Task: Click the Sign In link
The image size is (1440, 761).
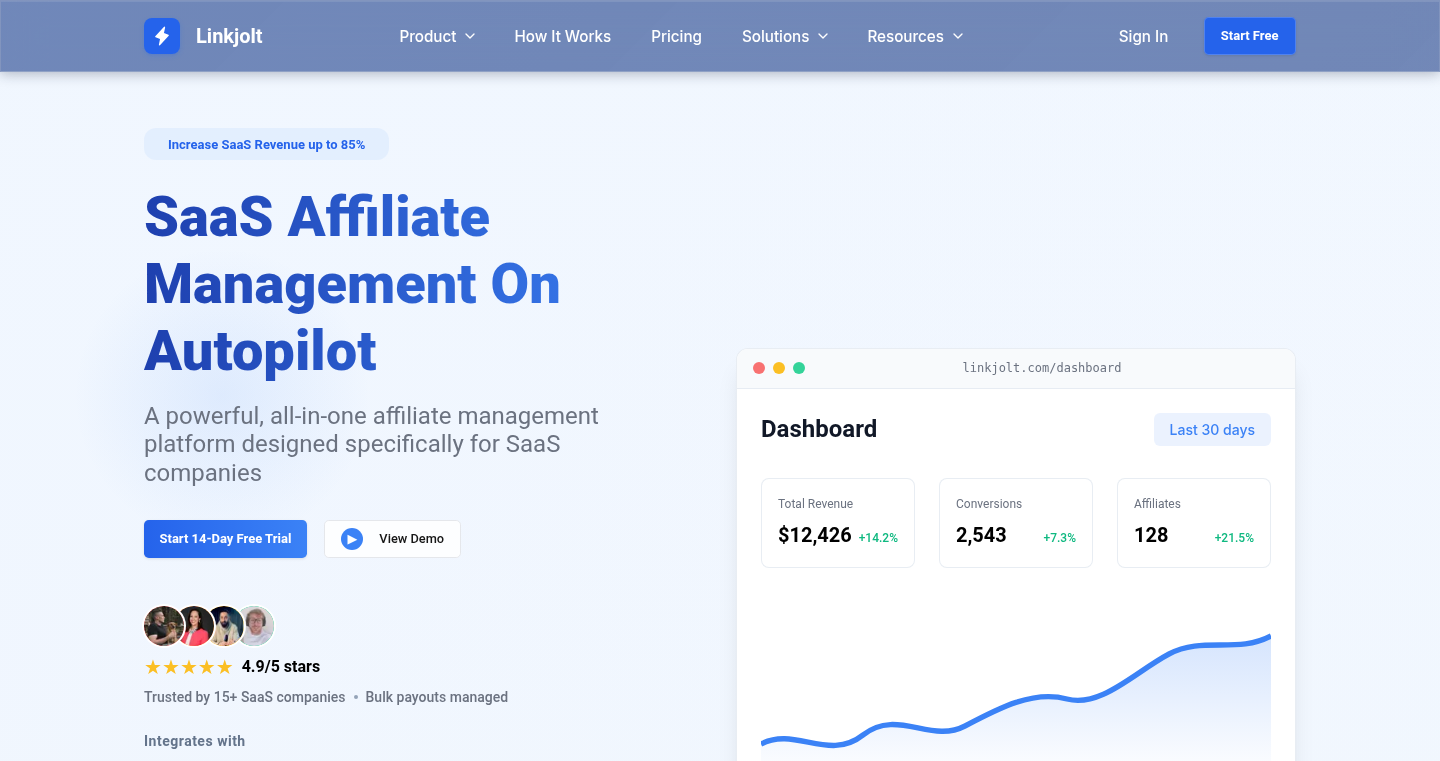Action: (1143, 36)
